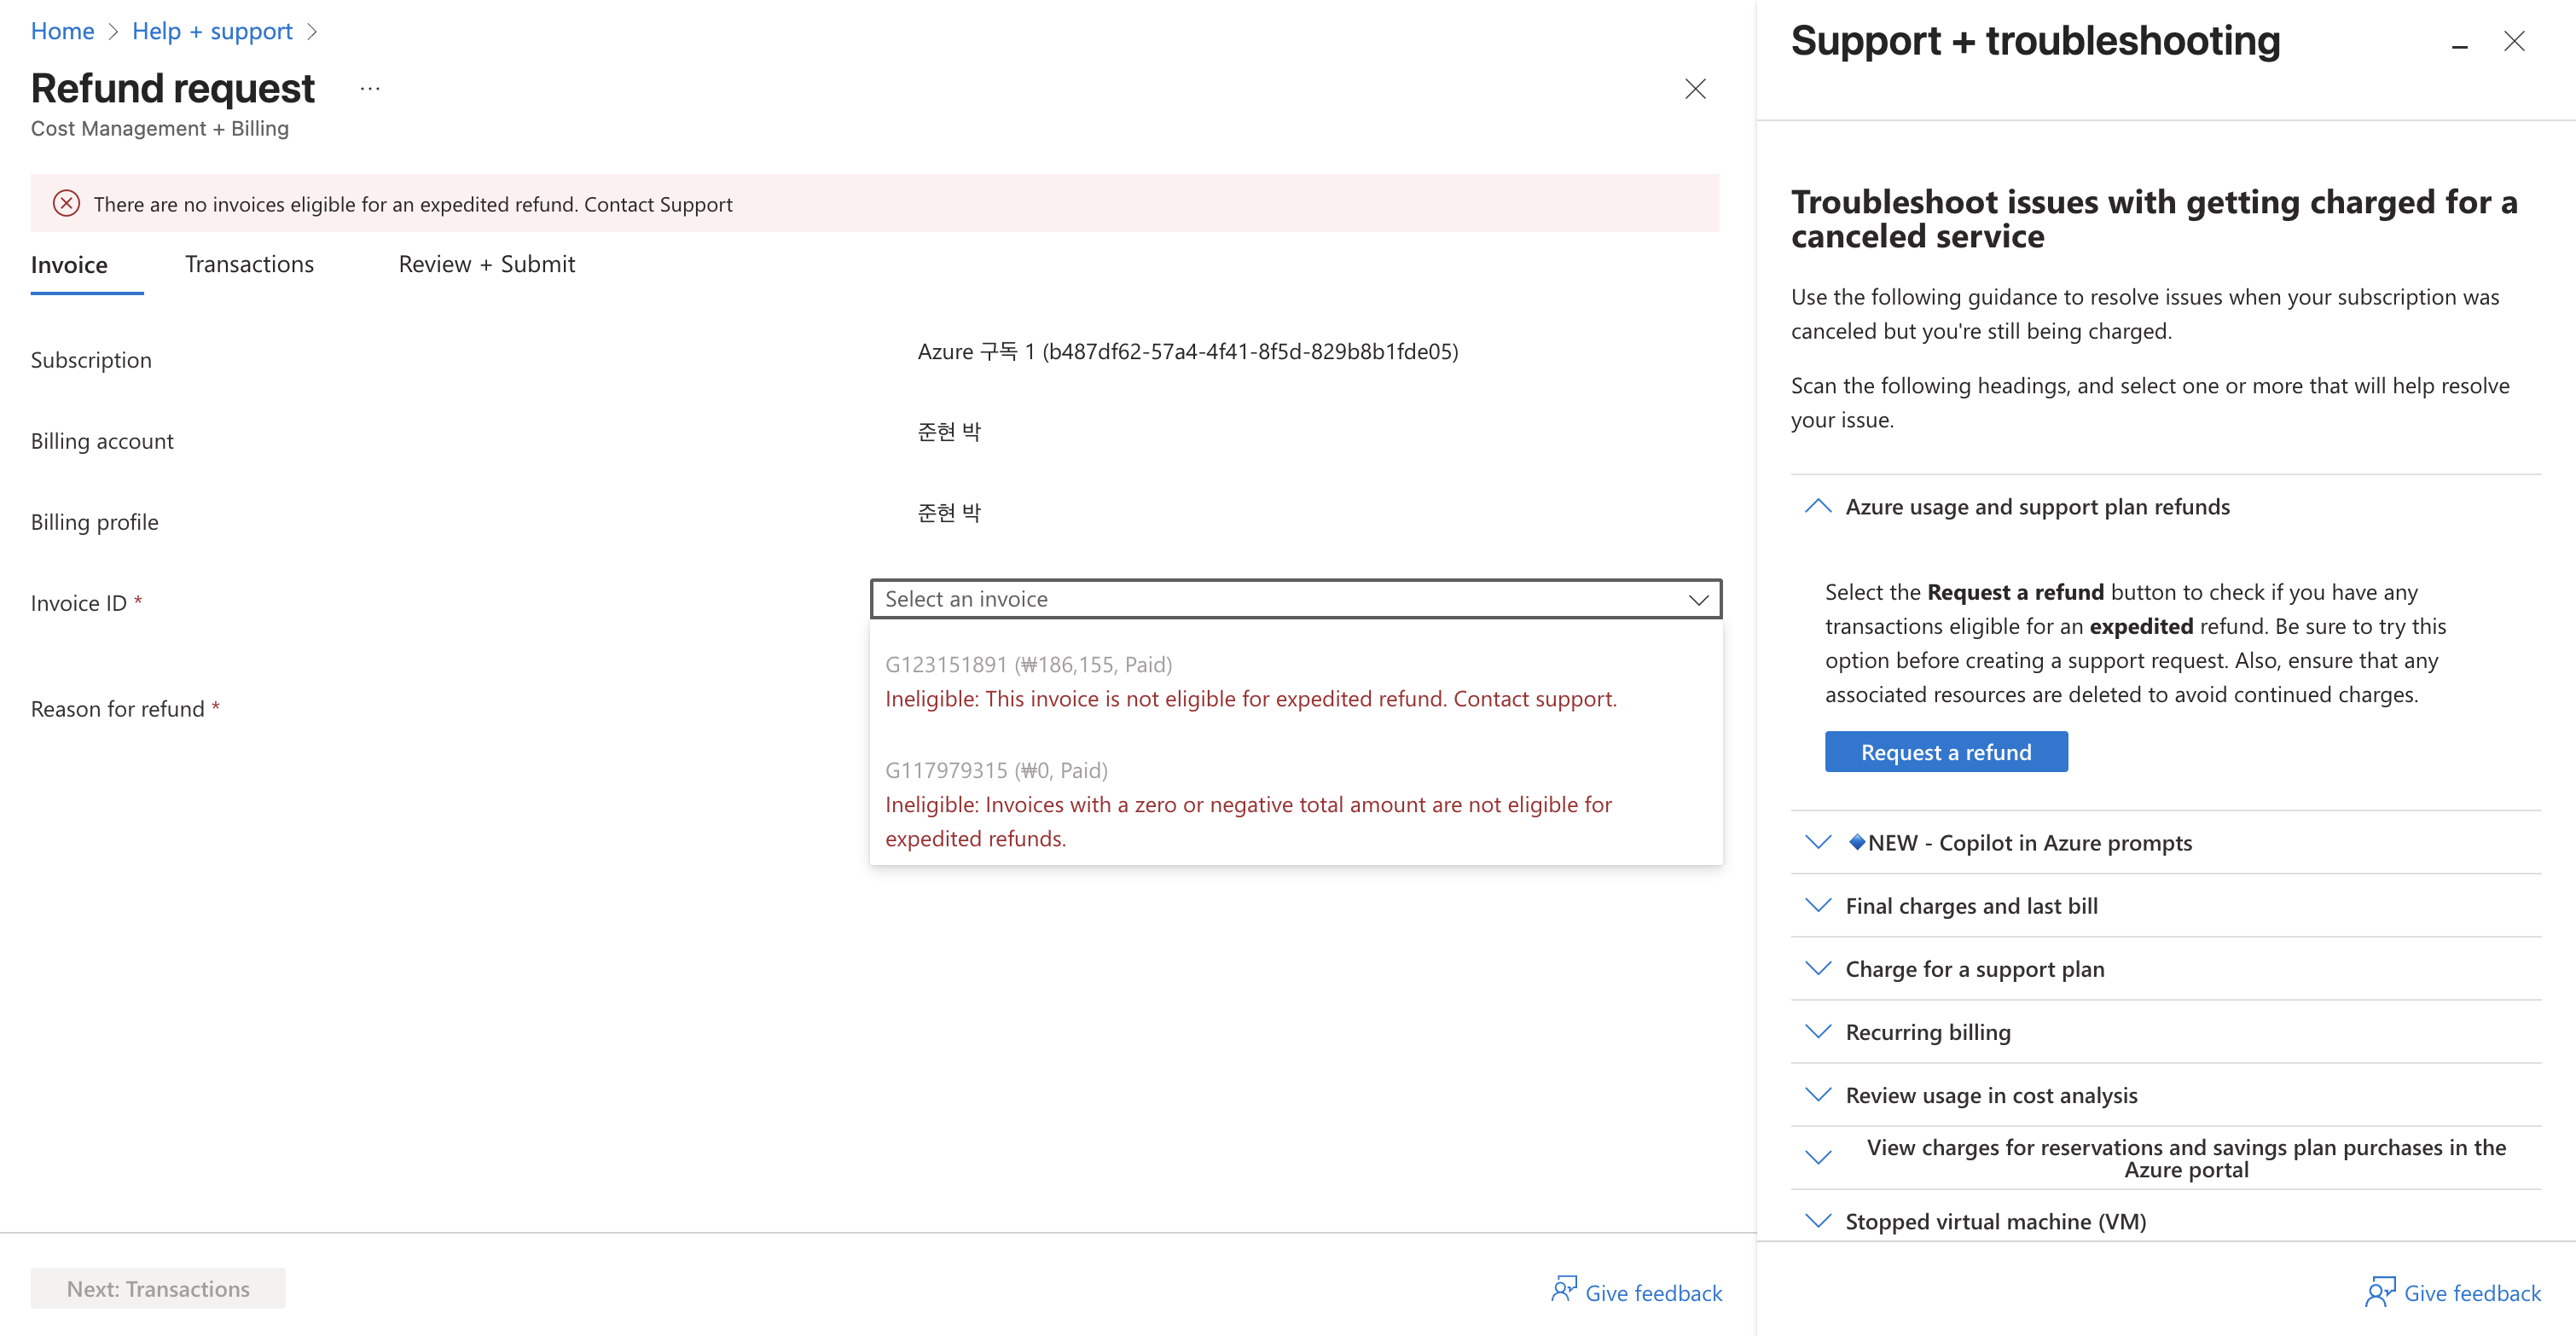Switch to the Review + Submit tab
This screenshot has height=1336, width=2576.
tap(486, 264)
